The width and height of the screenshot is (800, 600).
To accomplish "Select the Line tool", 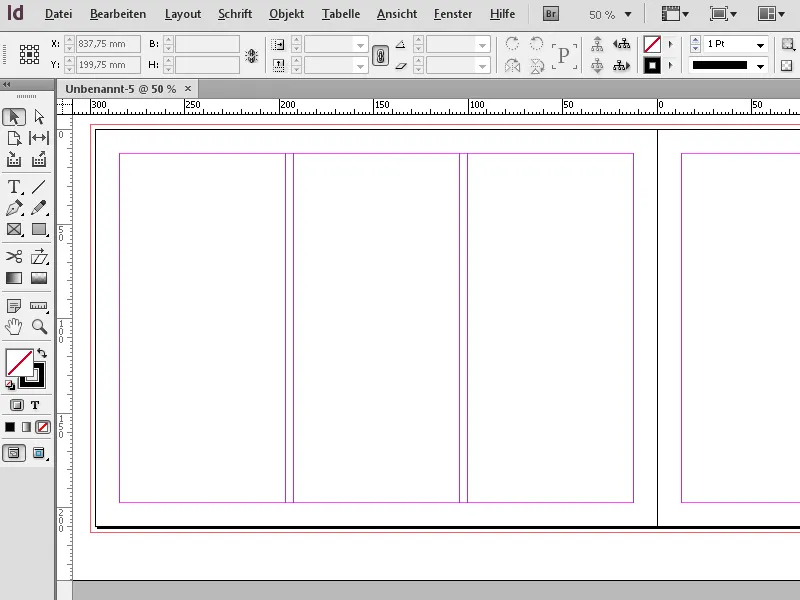I will tap(39, 187).
